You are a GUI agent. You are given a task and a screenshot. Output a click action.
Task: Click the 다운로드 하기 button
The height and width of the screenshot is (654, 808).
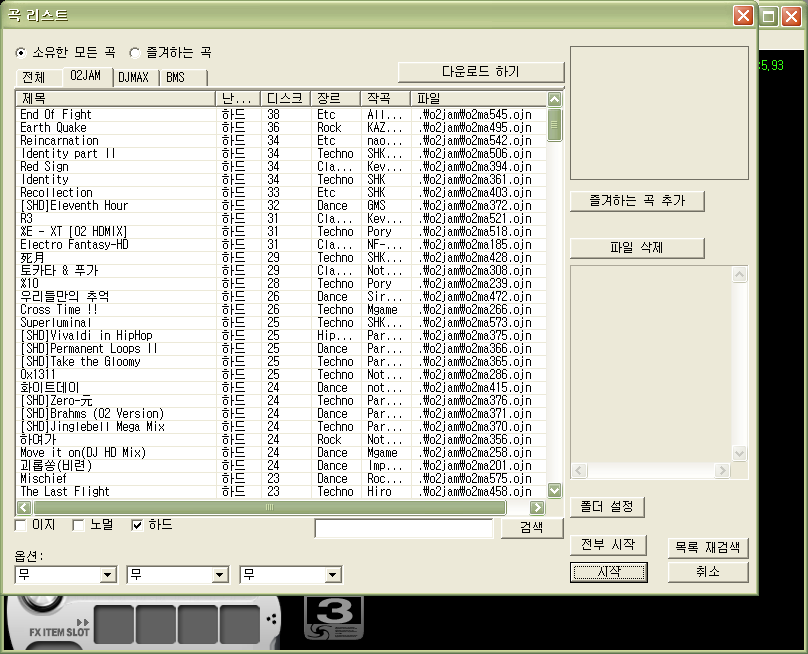coord(480,72)
